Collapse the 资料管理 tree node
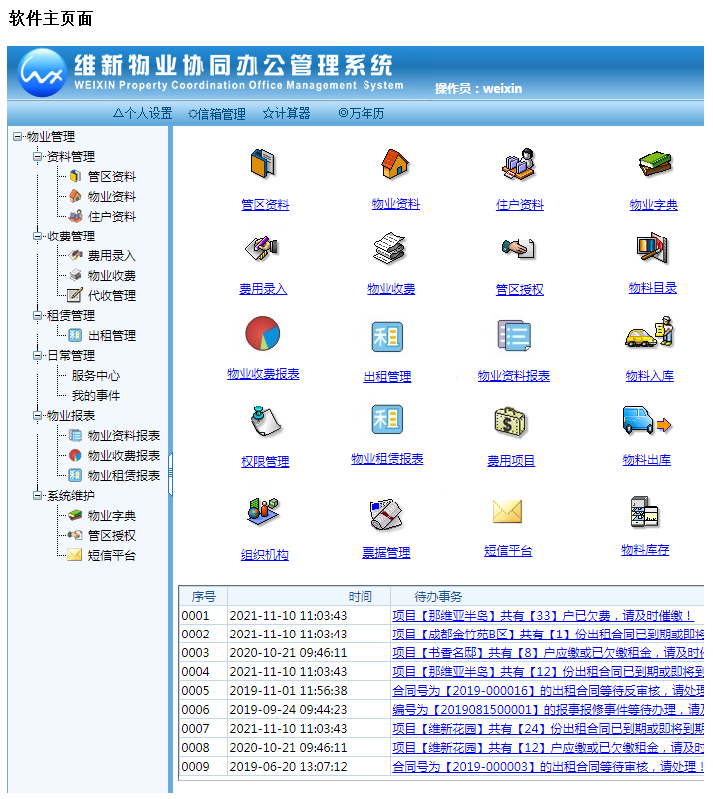This screenshot has width=713, height=799. click(x=37, y=157)
